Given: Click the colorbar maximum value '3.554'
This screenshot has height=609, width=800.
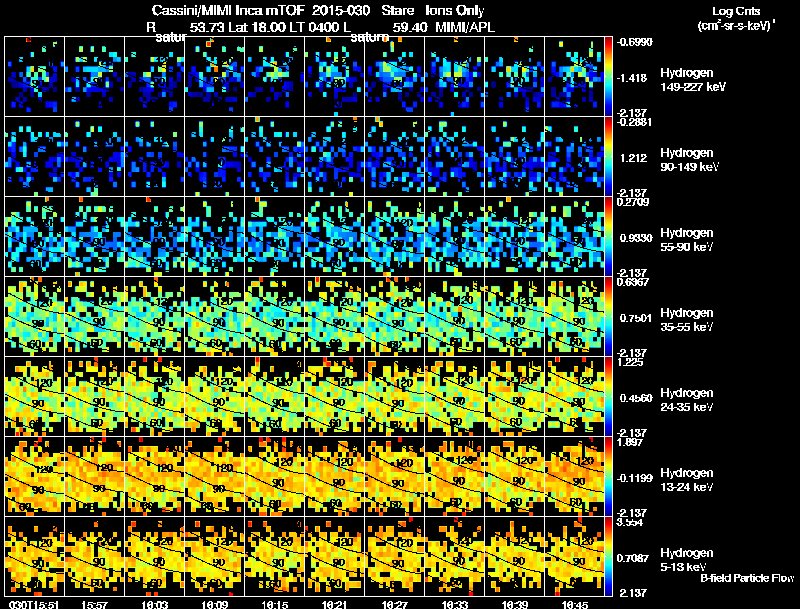Looking at the screenshot, I should click(x=630, y=522).
